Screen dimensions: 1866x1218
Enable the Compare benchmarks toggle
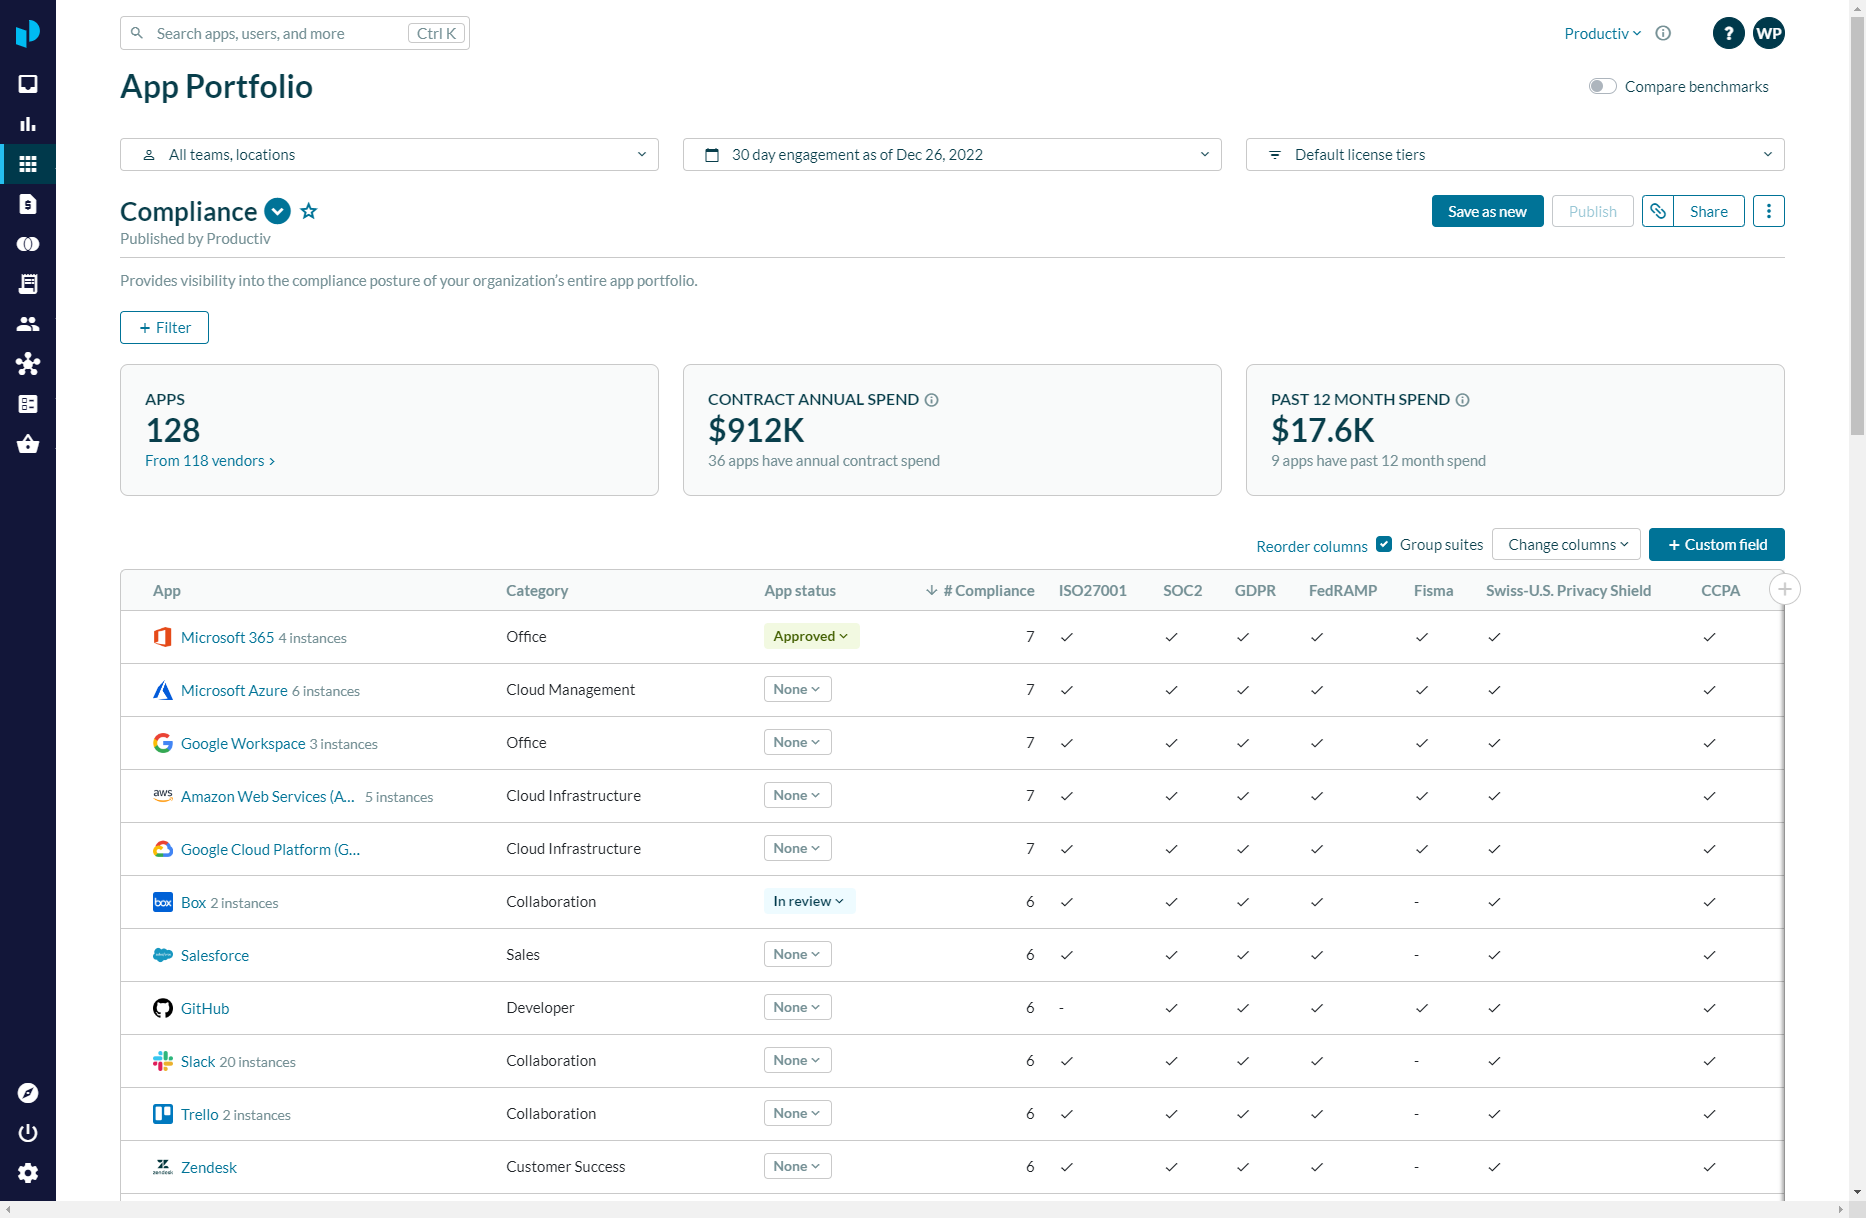tap(1602, 87)
